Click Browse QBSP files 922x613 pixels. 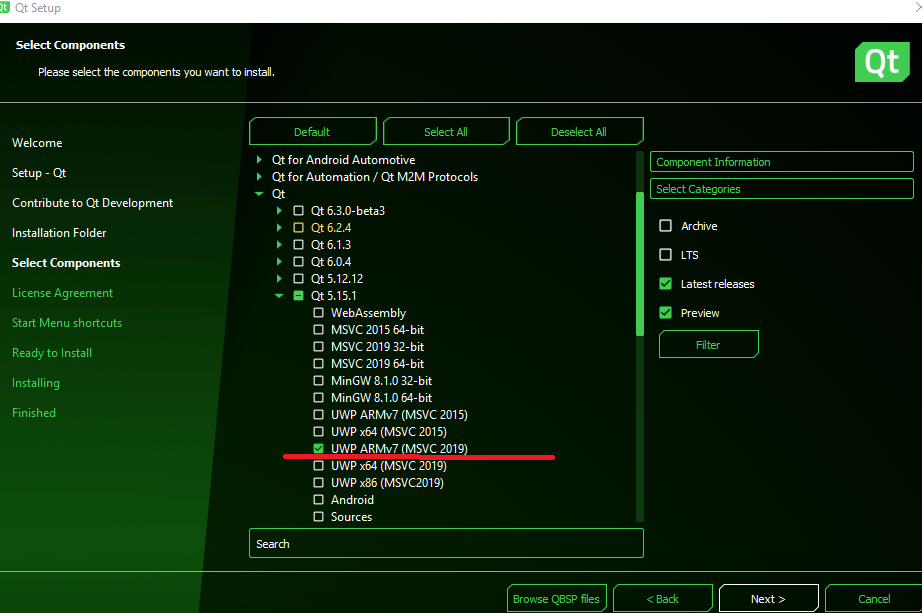pyautogui.click(x=556, y=598)
